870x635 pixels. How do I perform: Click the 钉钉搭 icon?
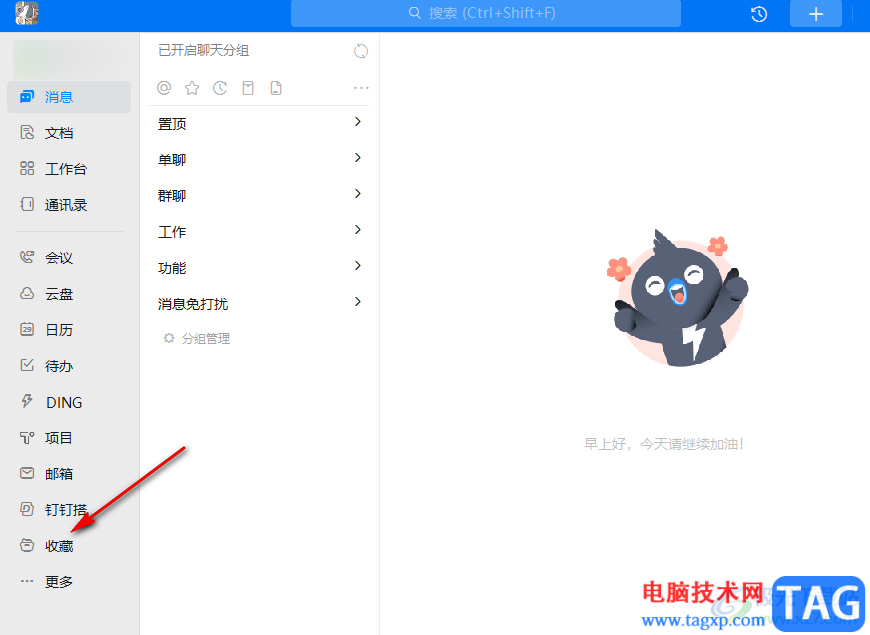point(27,509)
